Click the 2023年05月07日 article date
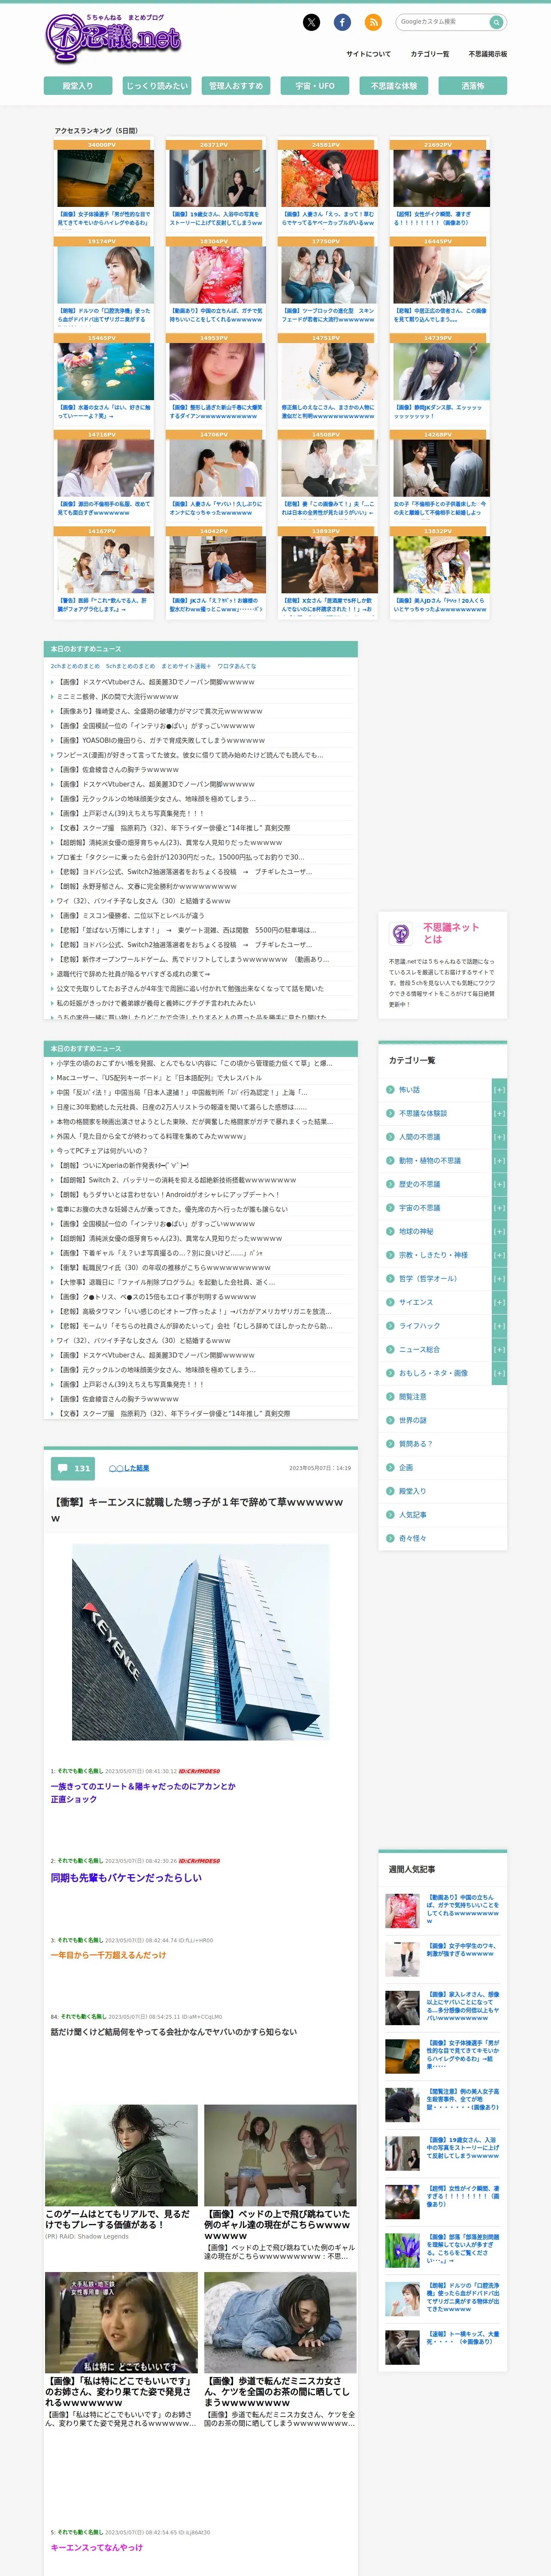This screenshot has width=551, height=2576. click(320, 1468)
